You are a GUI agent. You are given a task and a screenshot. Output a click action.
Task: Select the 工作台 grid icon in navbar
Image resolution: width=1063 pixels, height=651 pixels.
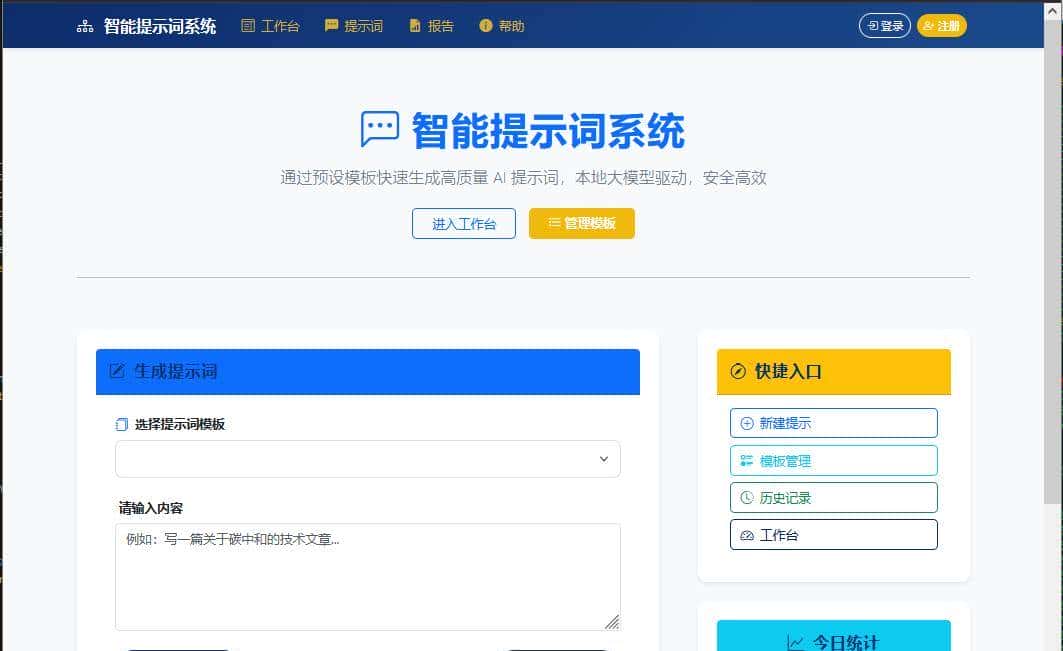pos(249,26)
